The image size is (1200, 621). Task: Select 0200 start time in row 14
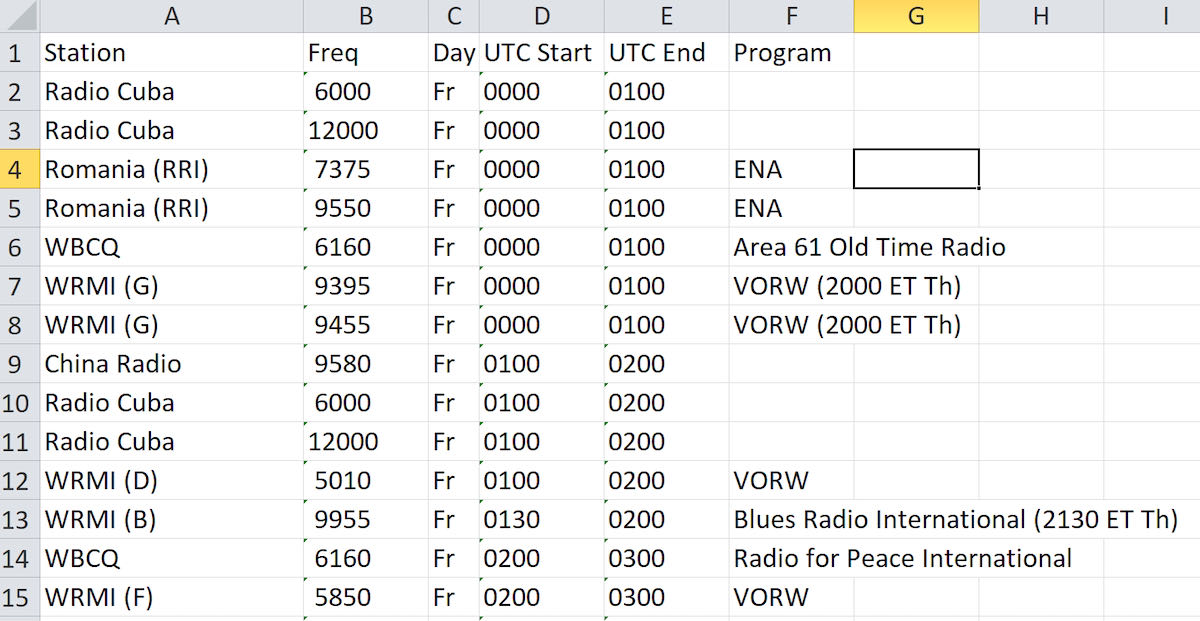(542, 559)
